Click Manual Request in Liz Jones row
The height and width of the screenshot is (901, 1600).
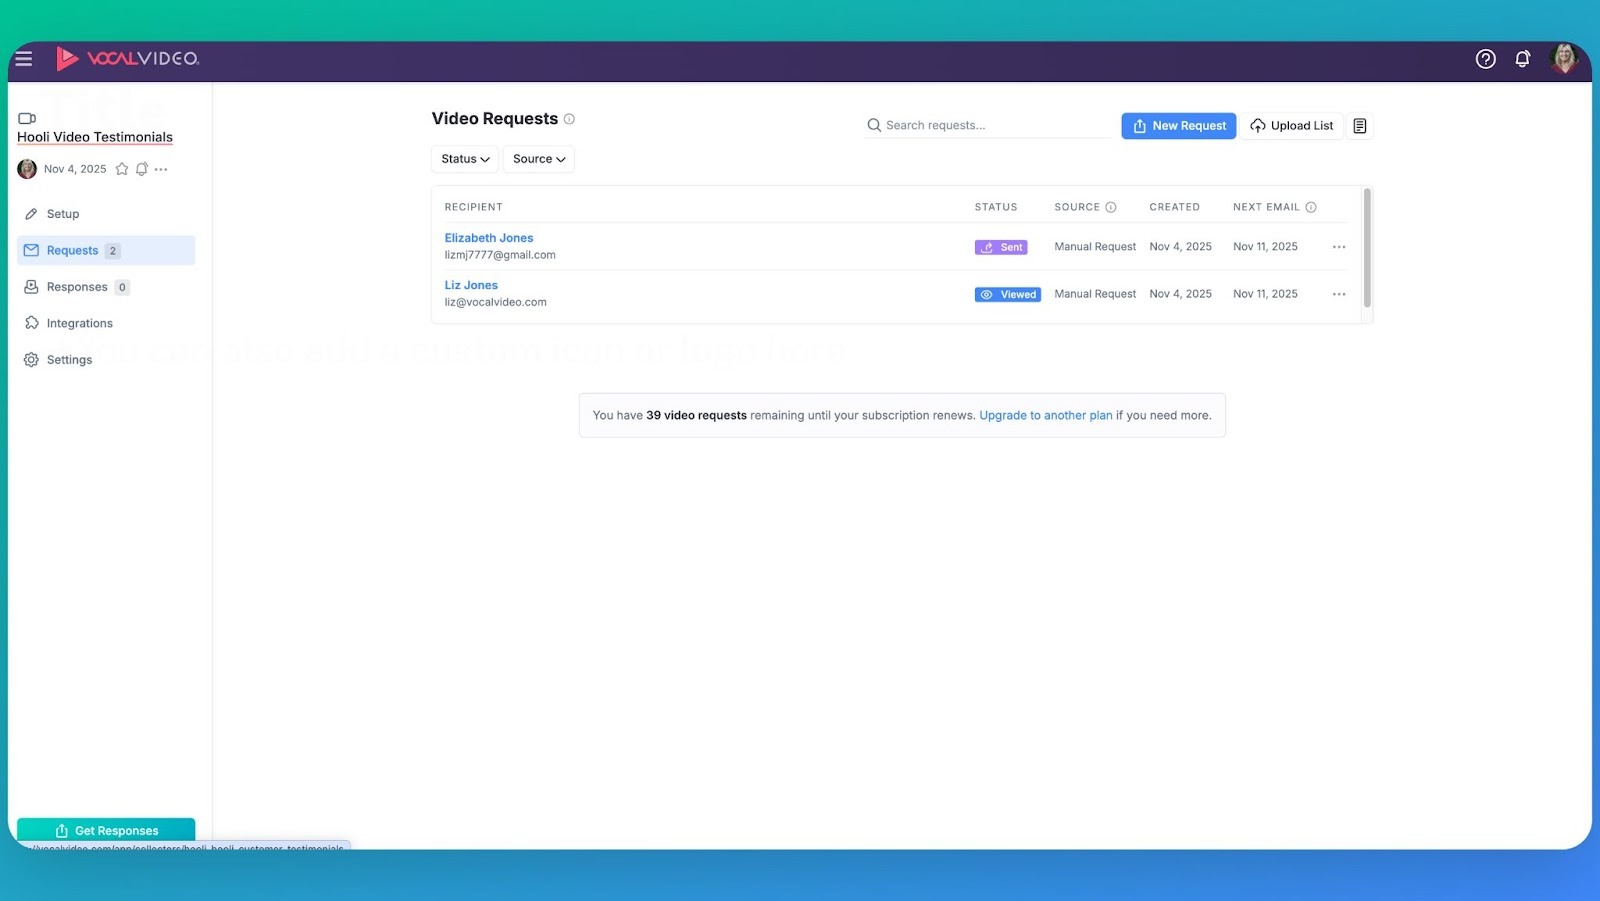coord(1095,294)
